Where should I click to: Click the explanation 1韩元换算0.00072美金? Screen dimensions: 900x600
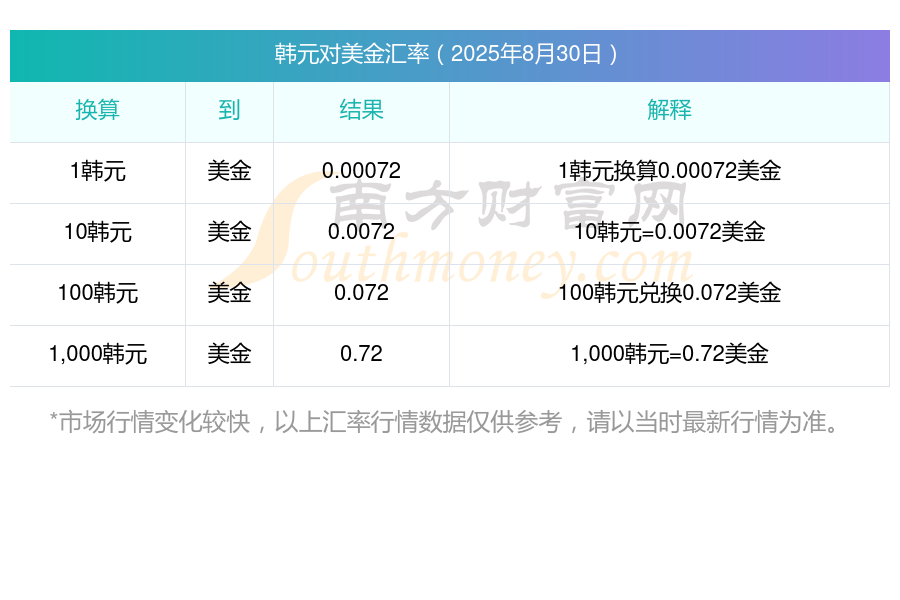point(669,171)
